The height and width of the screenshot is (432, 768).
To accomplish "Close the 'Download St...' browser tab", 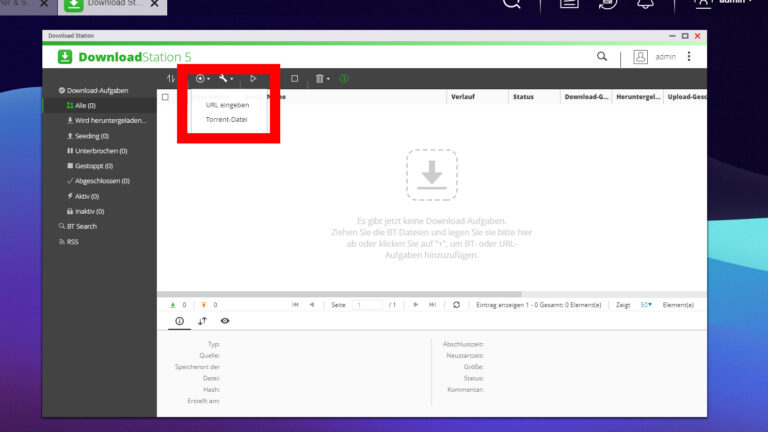I will click(155, 3).
